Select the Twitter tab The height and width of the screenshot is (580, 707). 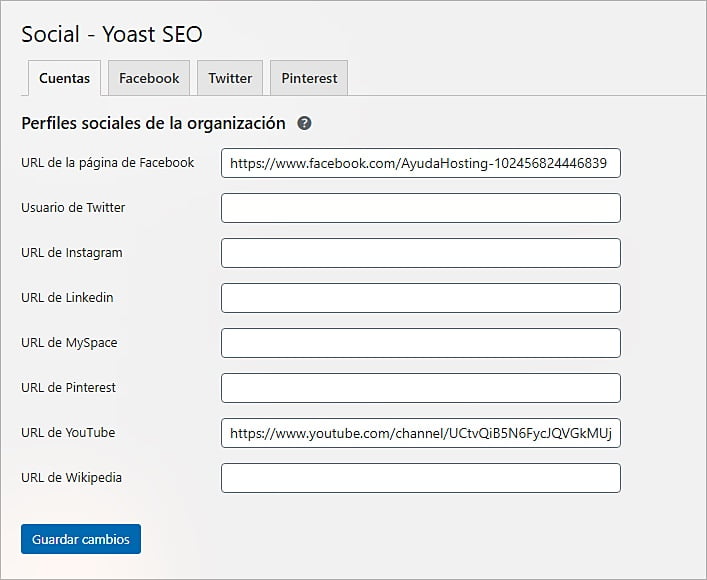pyautogui.click(x=230, y=78)
